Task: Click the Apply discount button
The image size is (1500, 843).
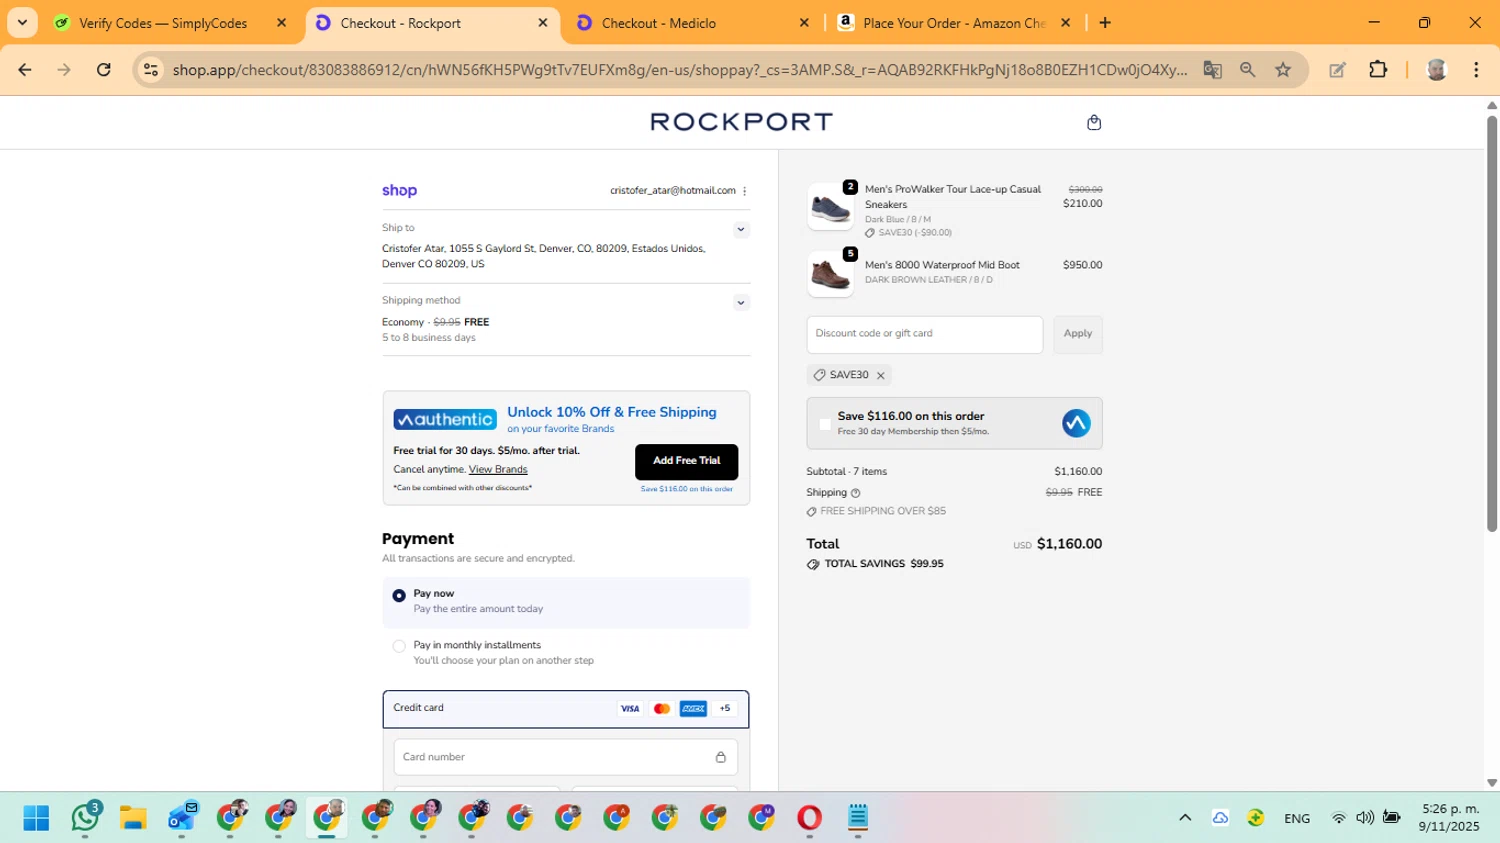Action: pyautogui.click(x=1078, y=334)
